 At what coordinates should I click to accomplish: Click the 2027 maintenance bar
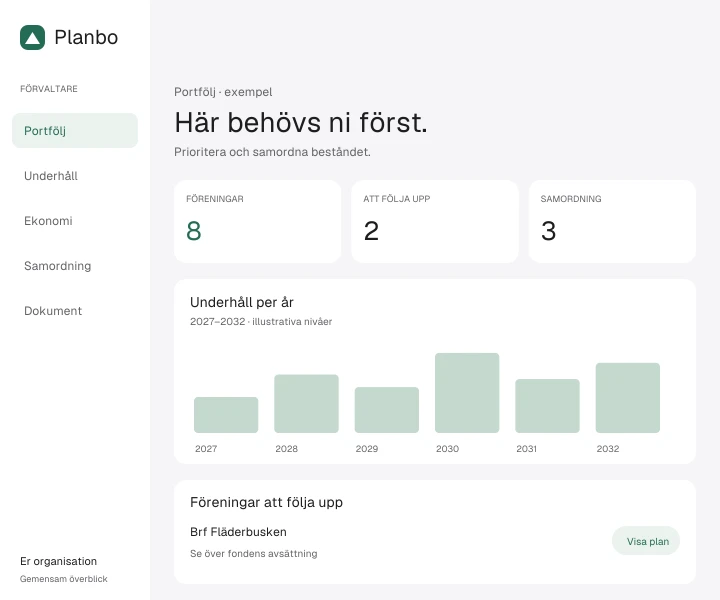(226, 415)
